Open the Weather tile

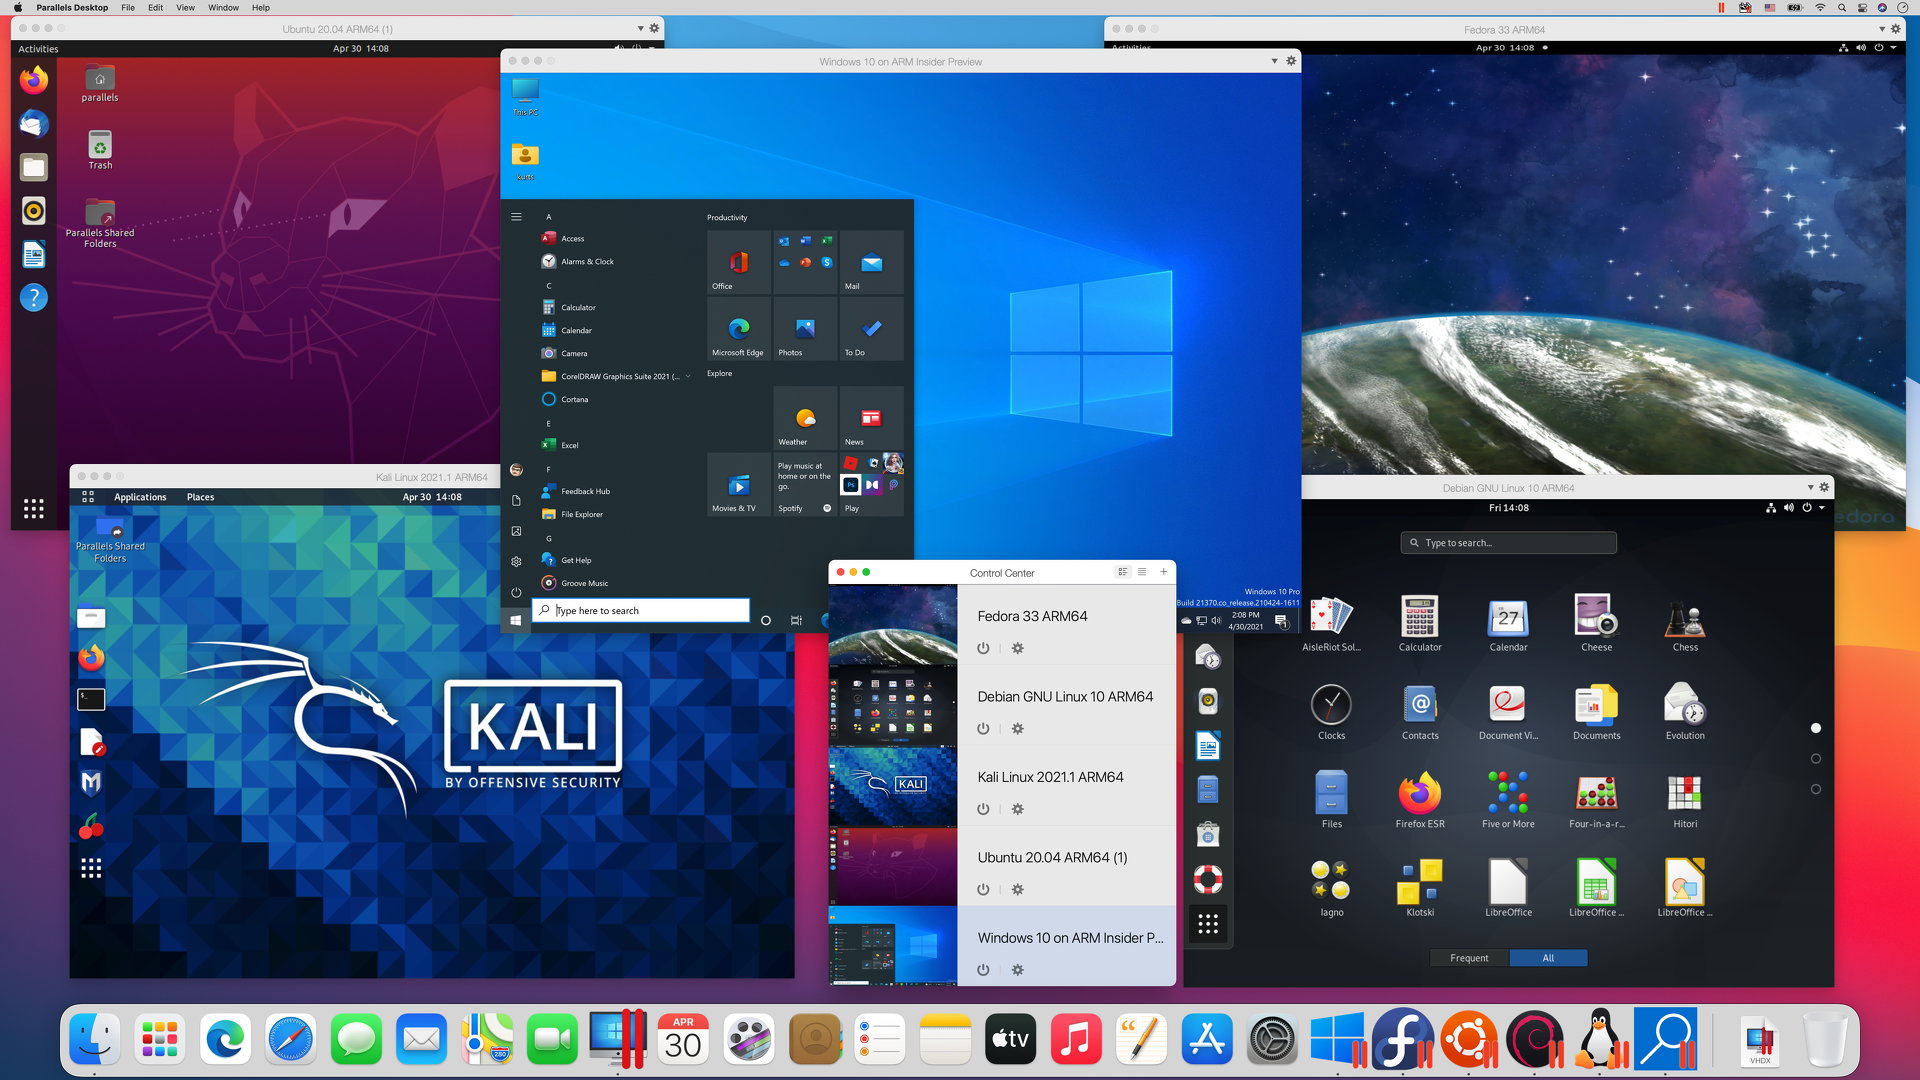[804, 418]
